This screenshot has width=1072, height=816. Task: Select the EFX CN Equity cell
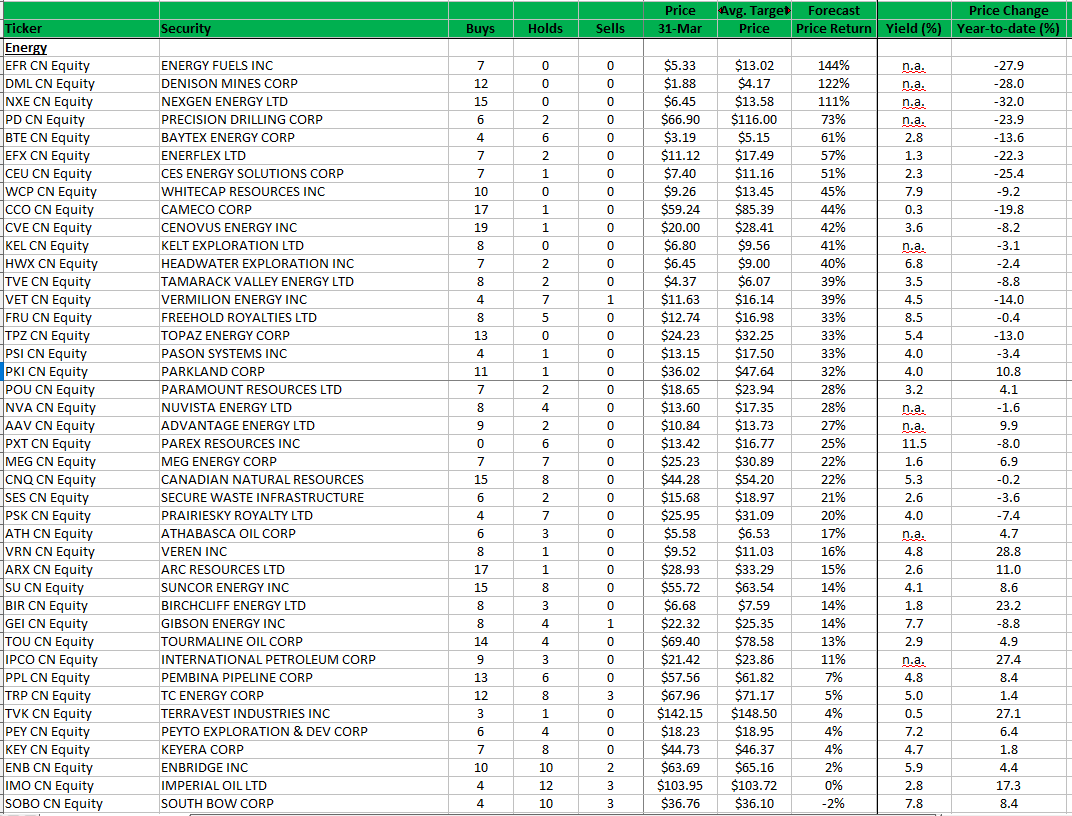tap(81, 156)
